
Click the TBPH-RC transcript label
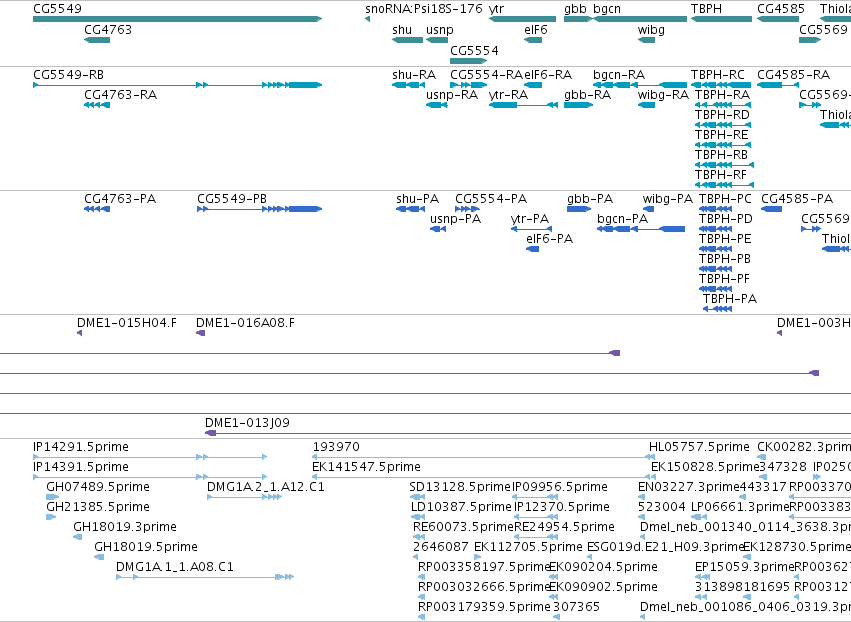click(x=717, y=74)
